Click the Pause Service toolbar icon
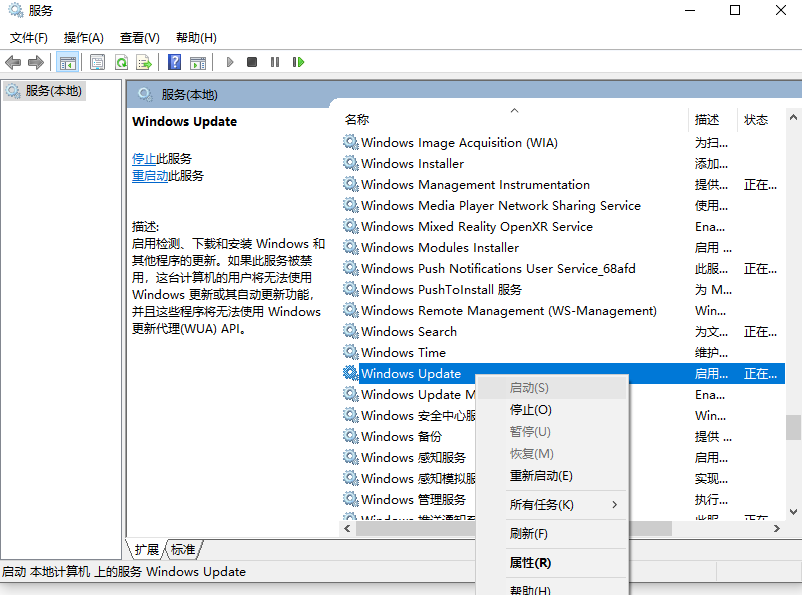The width and height of the screenshot is (802, 595). [275, 62]
